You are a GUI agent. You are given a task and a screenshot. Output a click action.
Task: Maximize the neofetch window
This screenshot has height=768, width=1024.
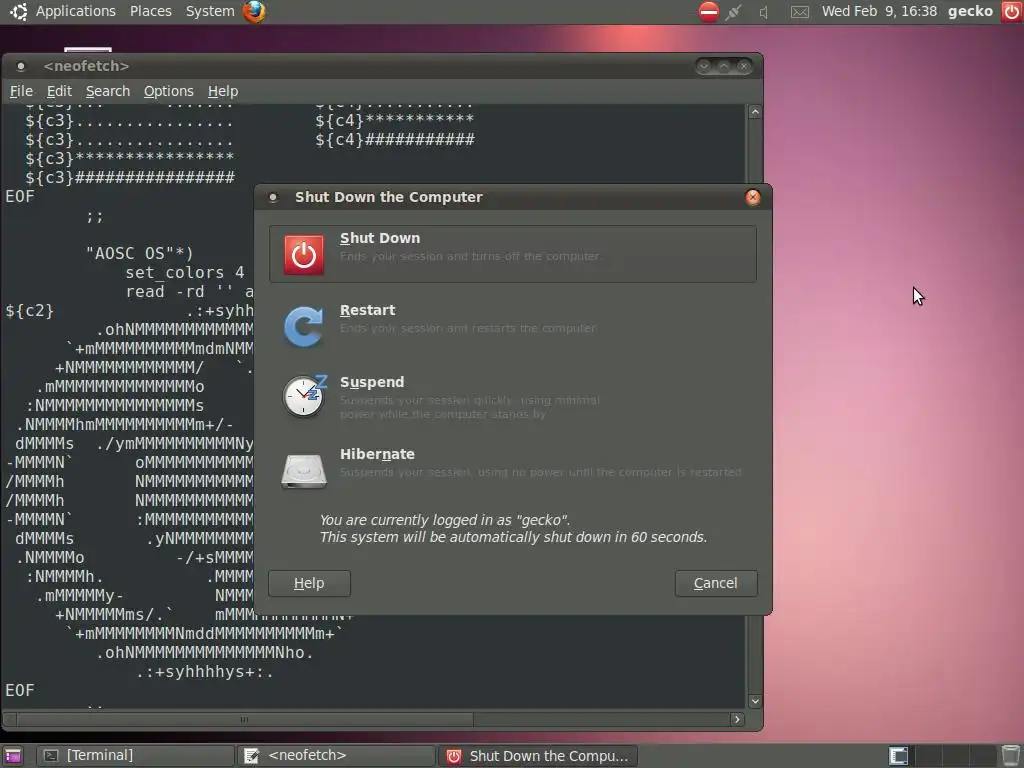pos(724,66)
